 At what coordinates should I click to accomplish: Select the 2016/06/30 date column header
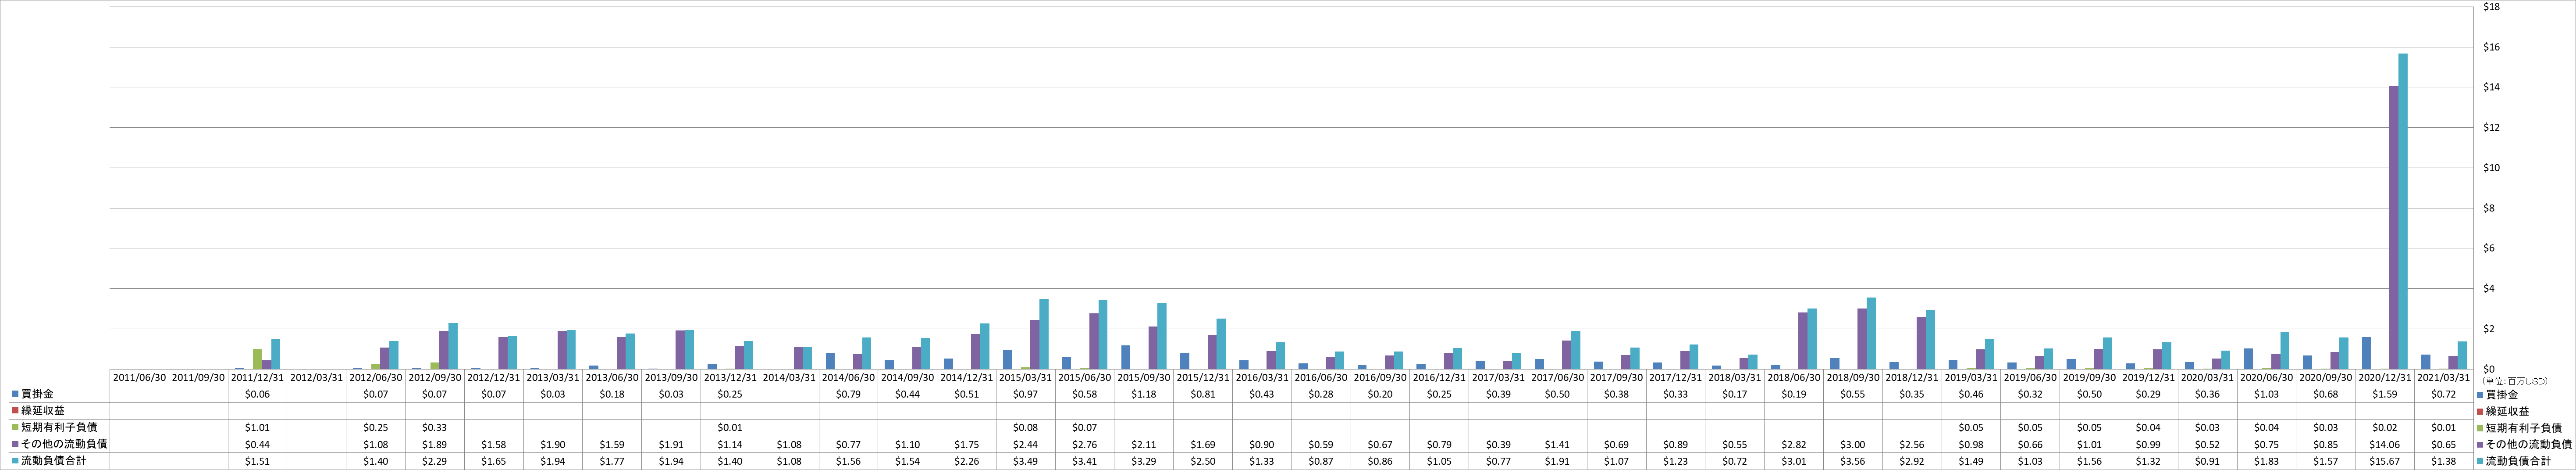pyautogui.click(x=1321, y=378)
